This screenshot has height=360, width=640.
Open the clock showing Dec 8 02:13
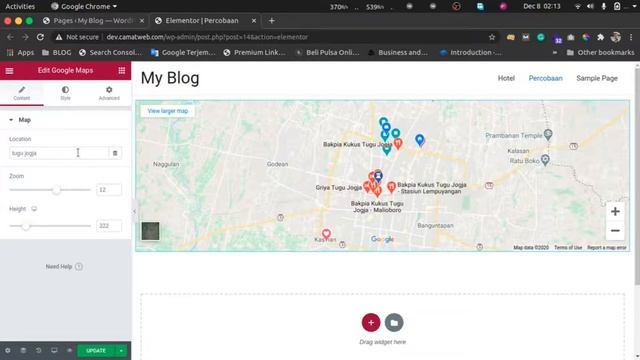[x=542, y=6]
